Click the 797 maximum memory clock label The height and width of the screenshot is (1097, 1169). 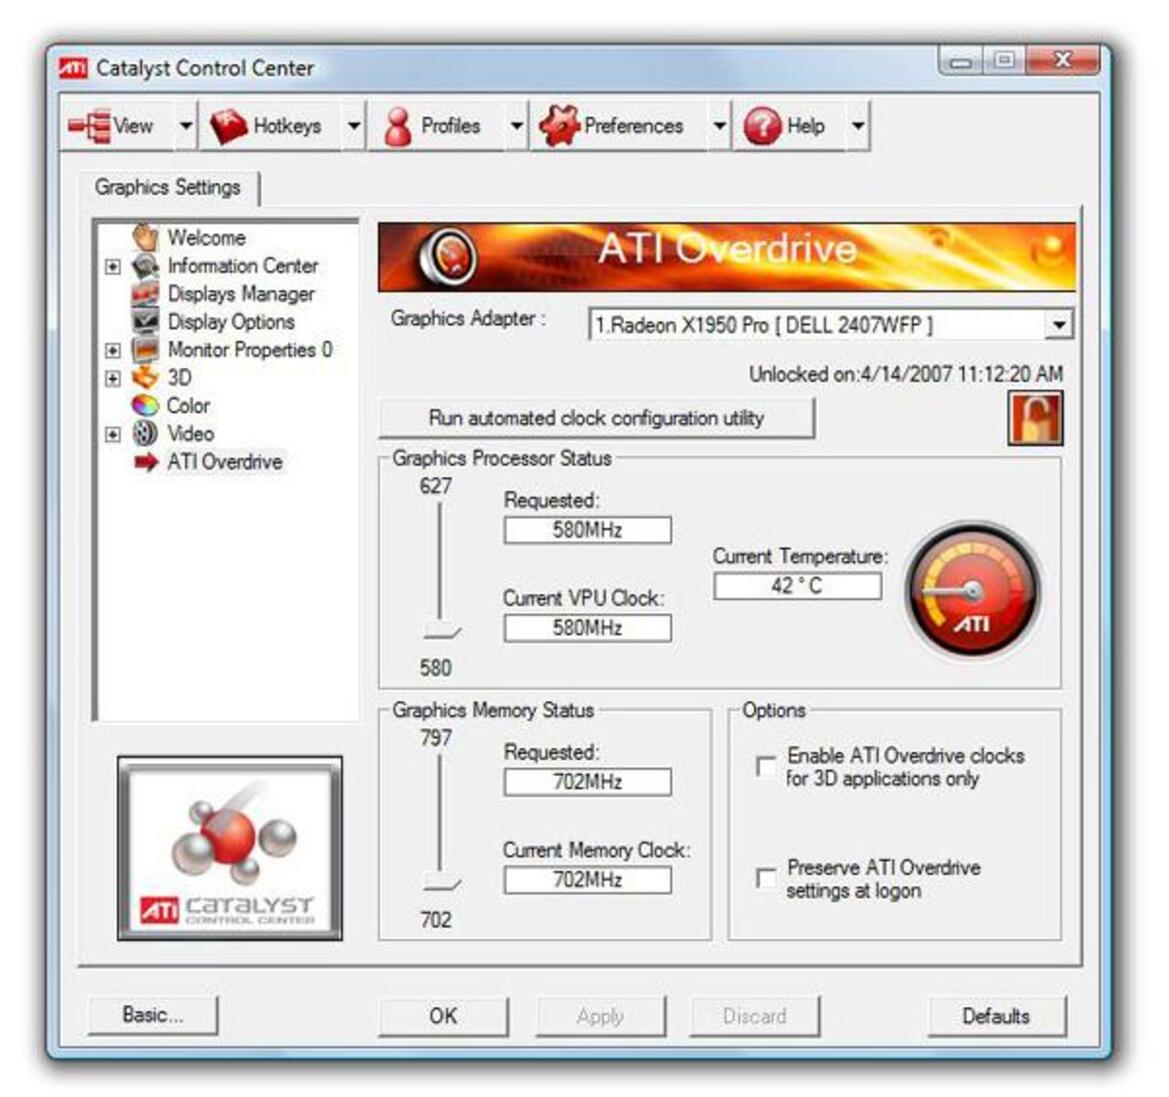436,738
